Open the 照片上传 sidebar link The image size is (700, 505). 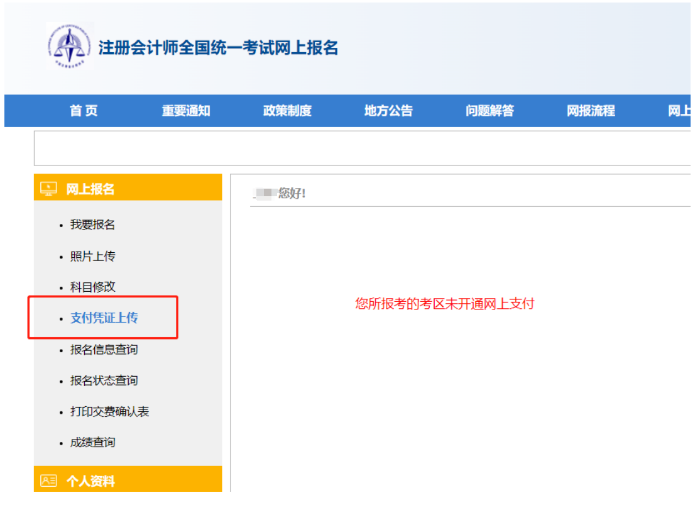pos(92,256)
